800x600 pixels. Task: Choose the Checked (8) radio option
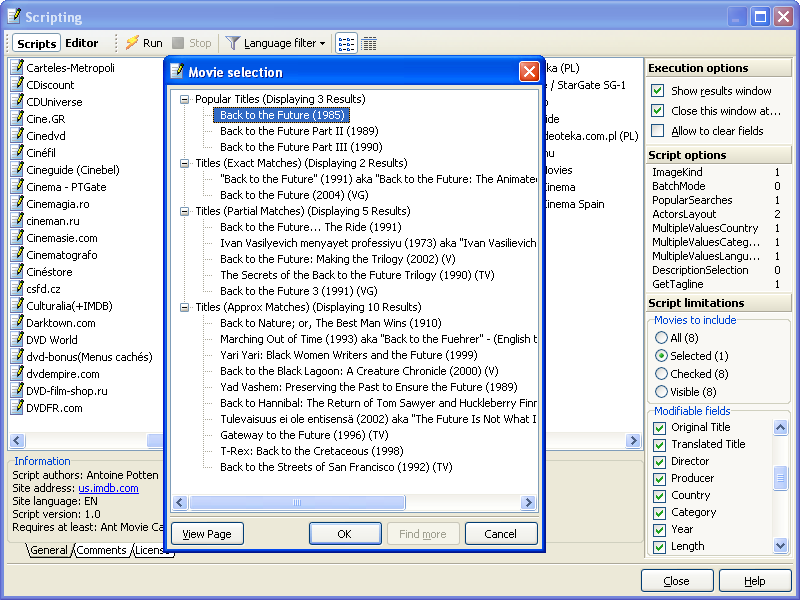(x=662, y=374)
